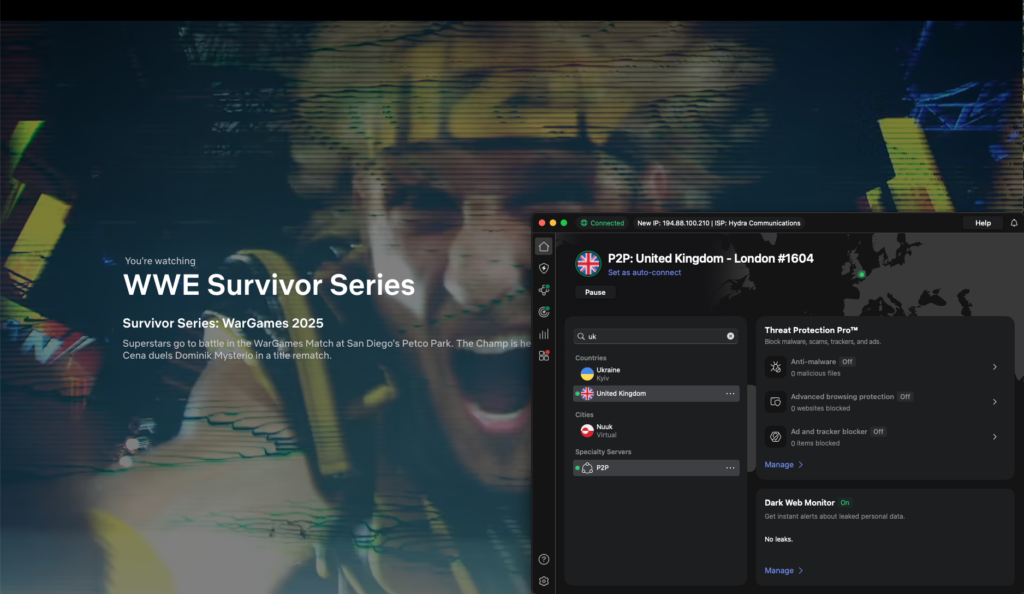Expand the Anti-malware row chevron

pos(995,367)
